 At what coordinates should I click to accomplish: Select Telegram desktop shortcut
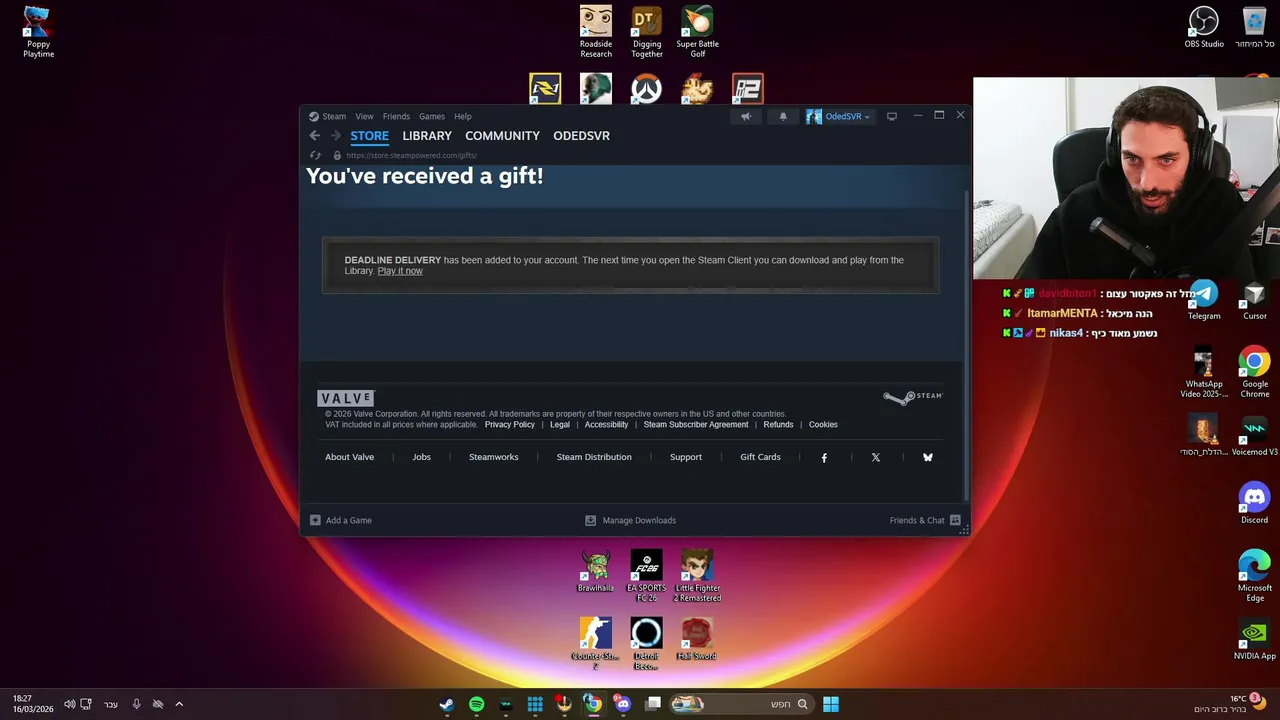[1204, 300]
